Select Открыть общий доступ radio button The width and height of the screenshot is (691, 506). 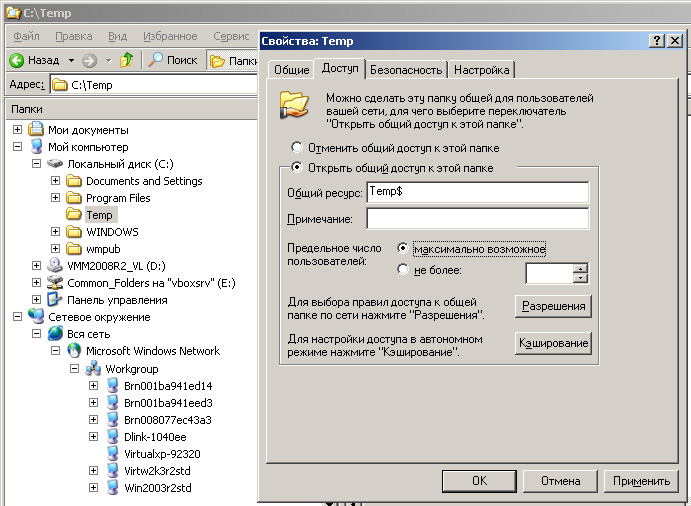click(297, 167)
